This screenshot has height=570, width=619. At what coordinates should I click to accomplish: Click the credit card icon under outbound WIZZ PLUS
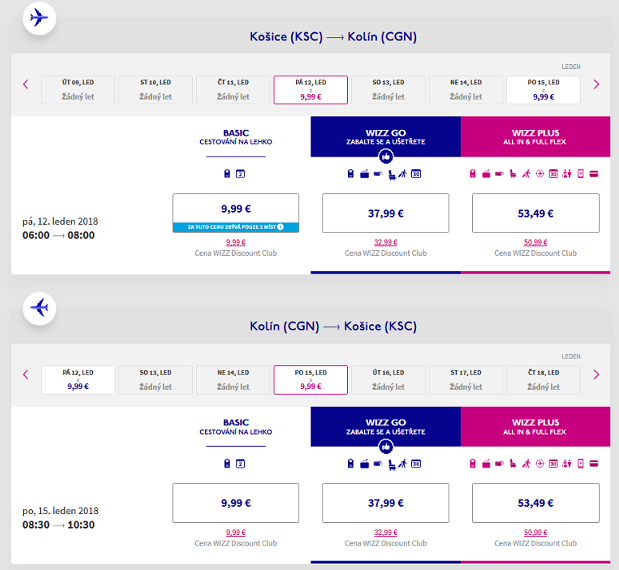(x=594, y=174)
